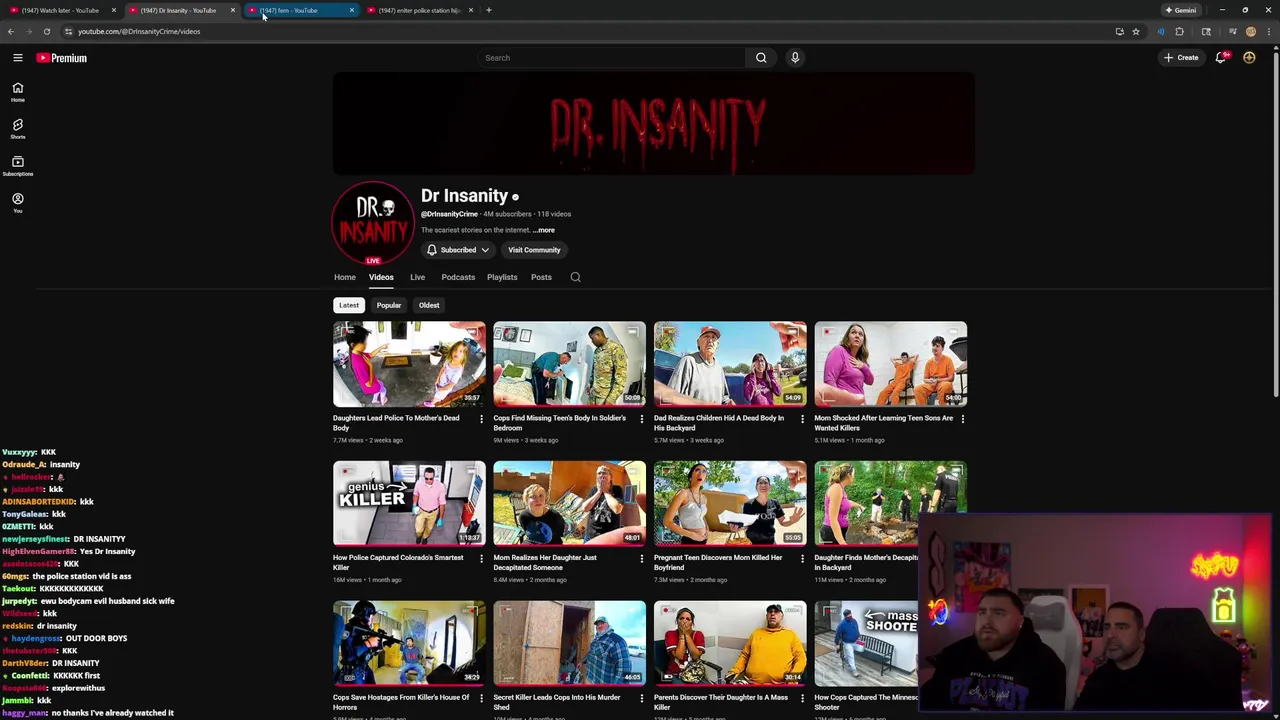This screenshot has height=720, width=1280.
Task: Open browser extensions puzzle icon
Action: [1179, 31]
